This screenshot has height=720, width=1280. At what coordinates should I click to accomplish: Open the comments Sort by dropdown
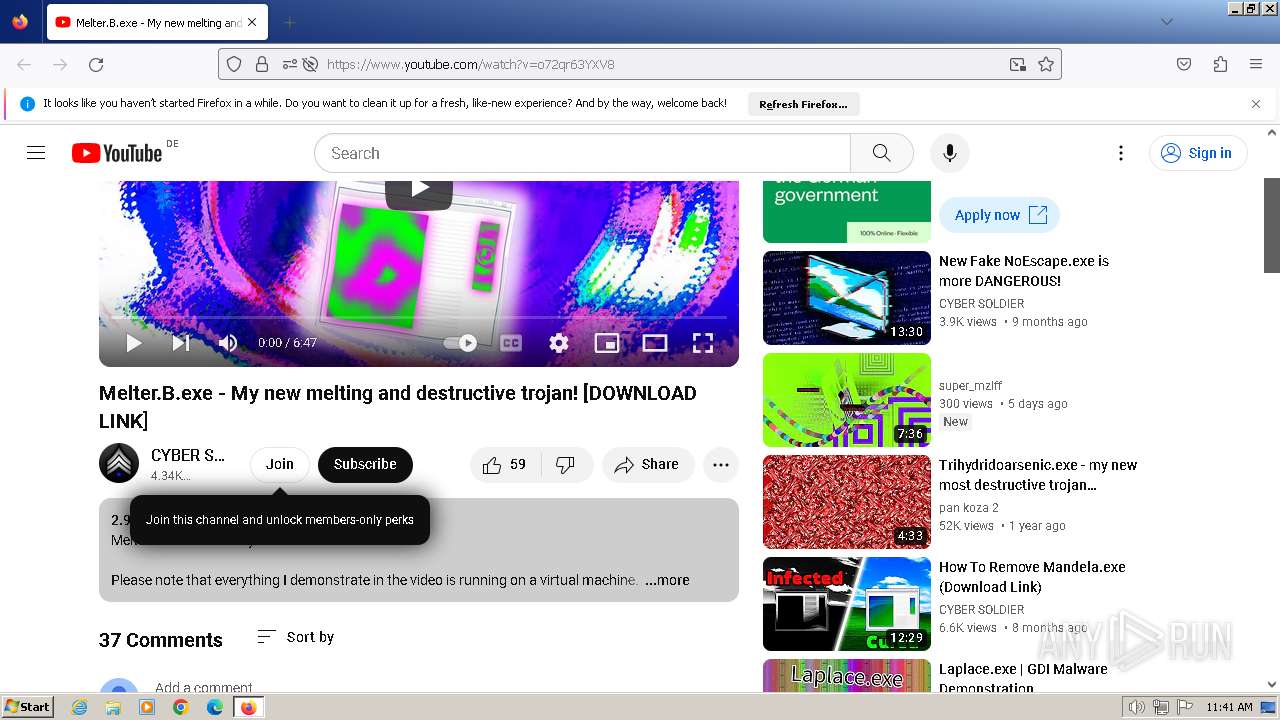point(296,637)
